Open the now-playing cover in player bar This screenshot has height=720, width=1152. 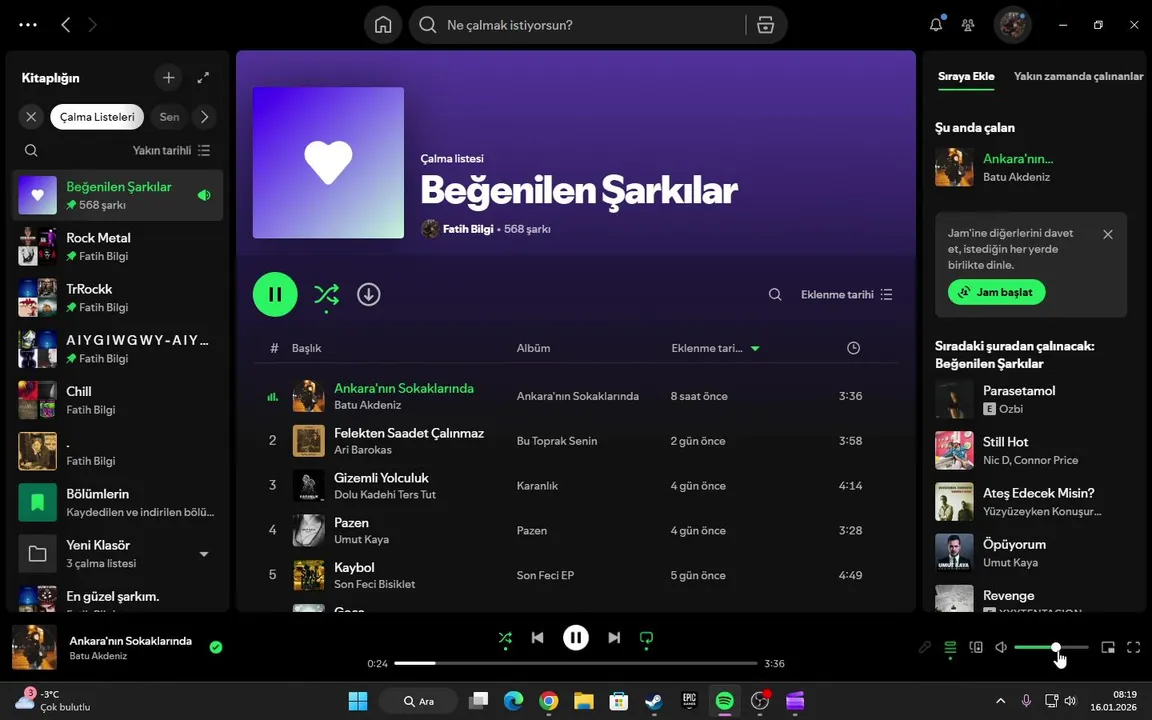(34, 647)
